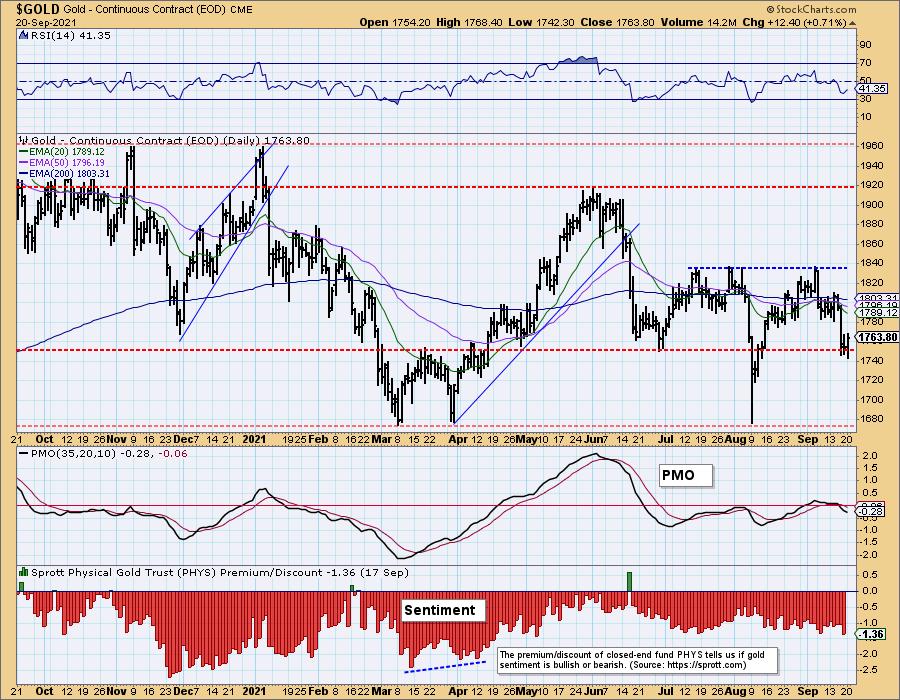Click the EMA(20) 1789.12 legend entry
This screenshot has height=700, width=900.
62,151
